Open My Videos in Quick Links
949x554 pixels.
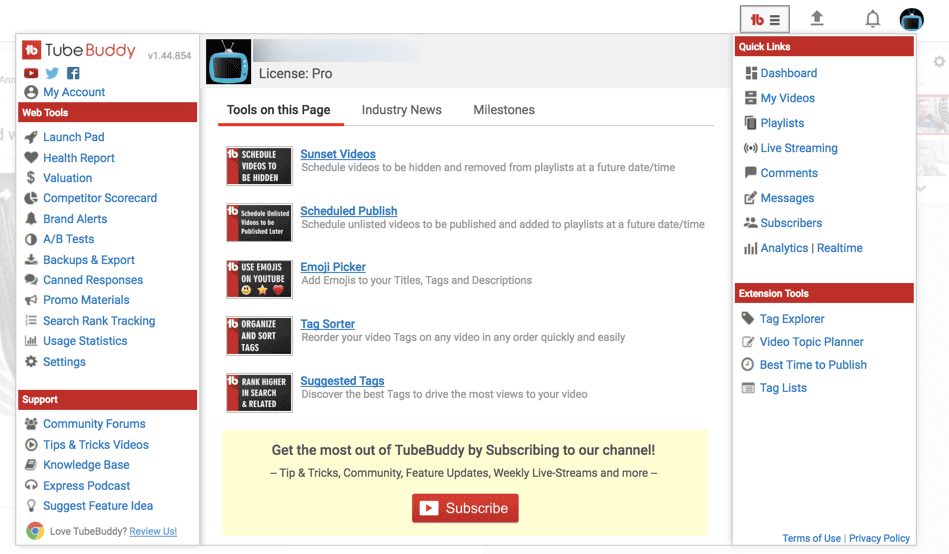787,98
